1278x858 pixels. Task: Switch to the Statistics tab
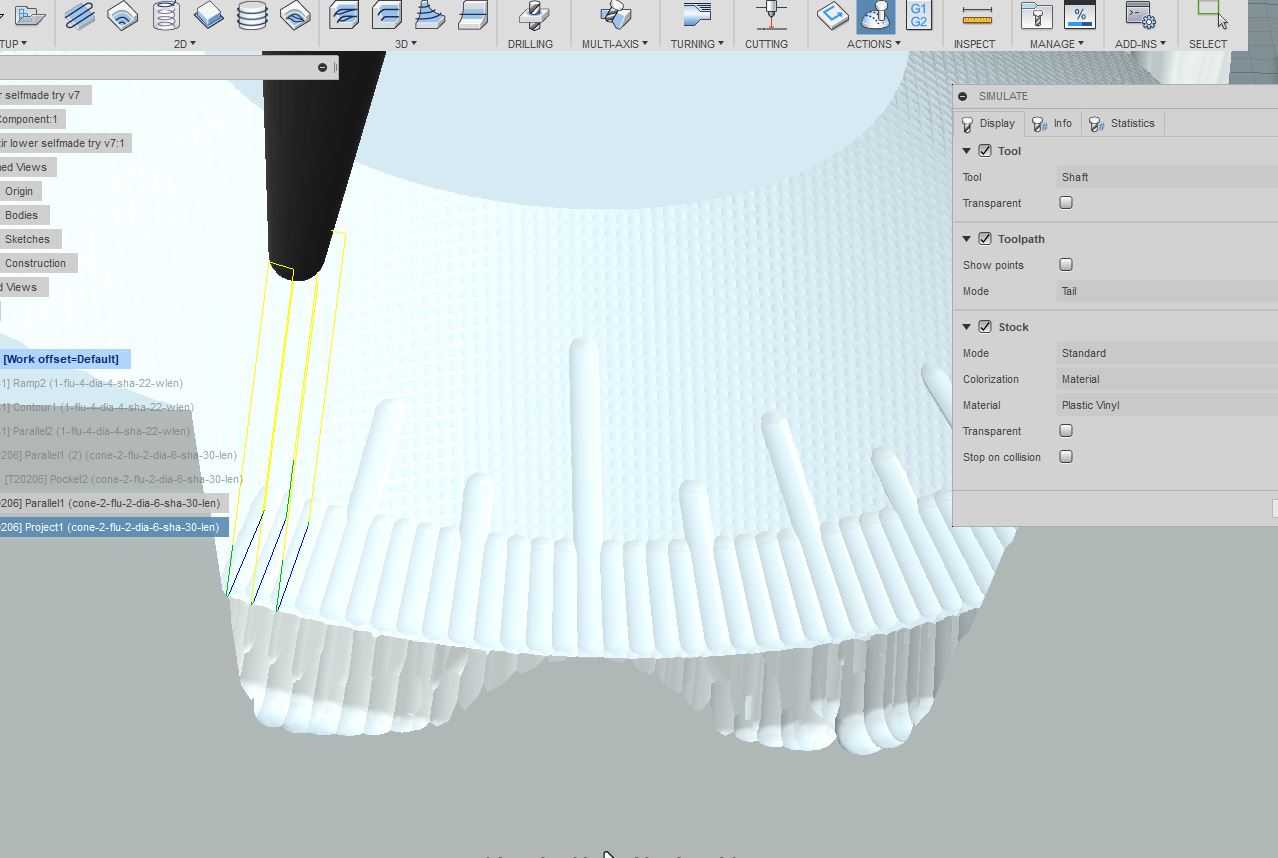click(1122, 123)
